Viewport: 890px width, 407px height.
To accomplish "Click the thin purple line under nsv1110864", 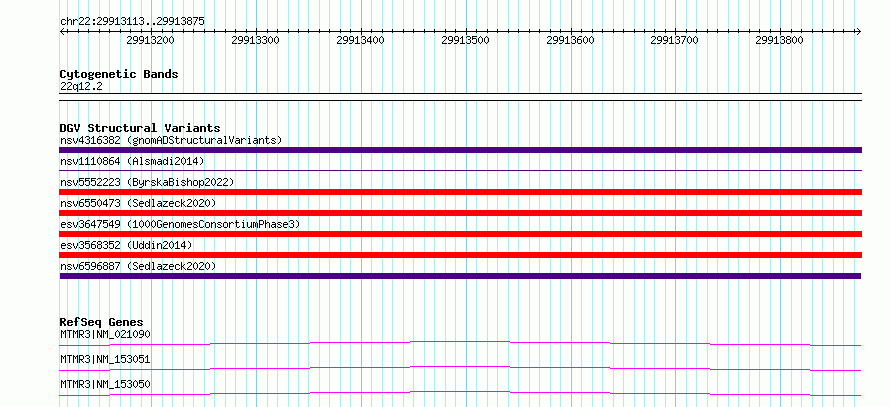I will [x=460, y=170].
